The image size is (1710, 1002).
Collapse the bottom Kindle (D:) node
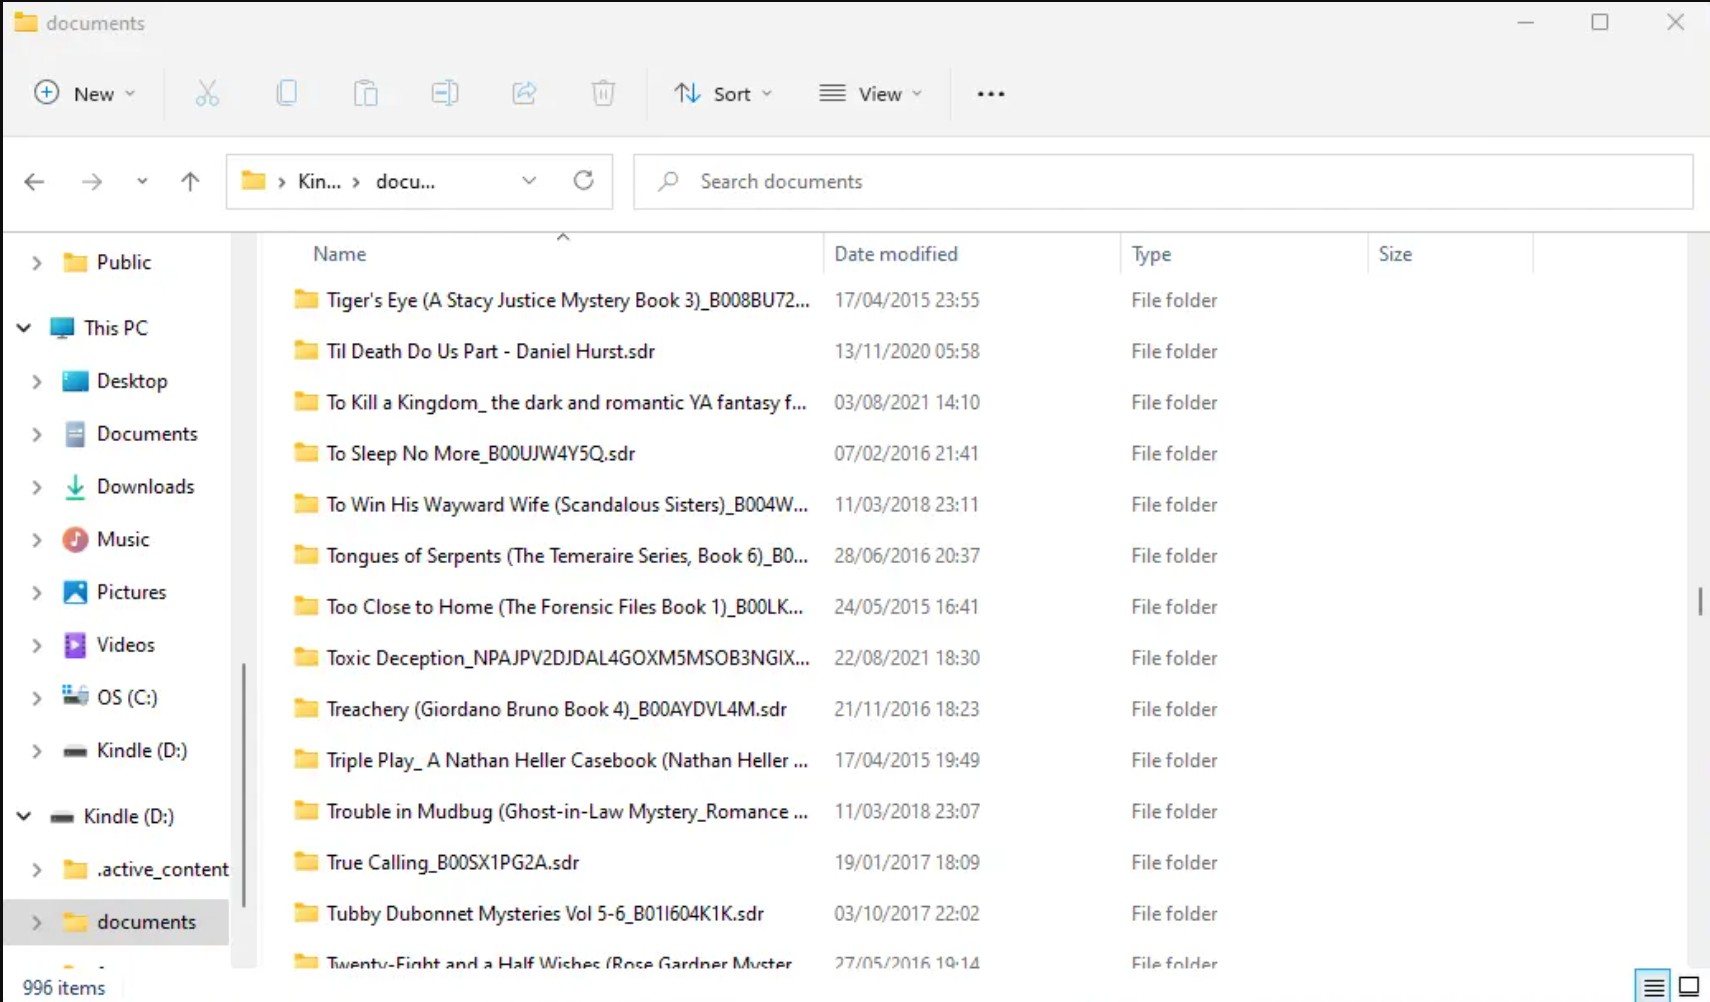(x=24, y=817)
